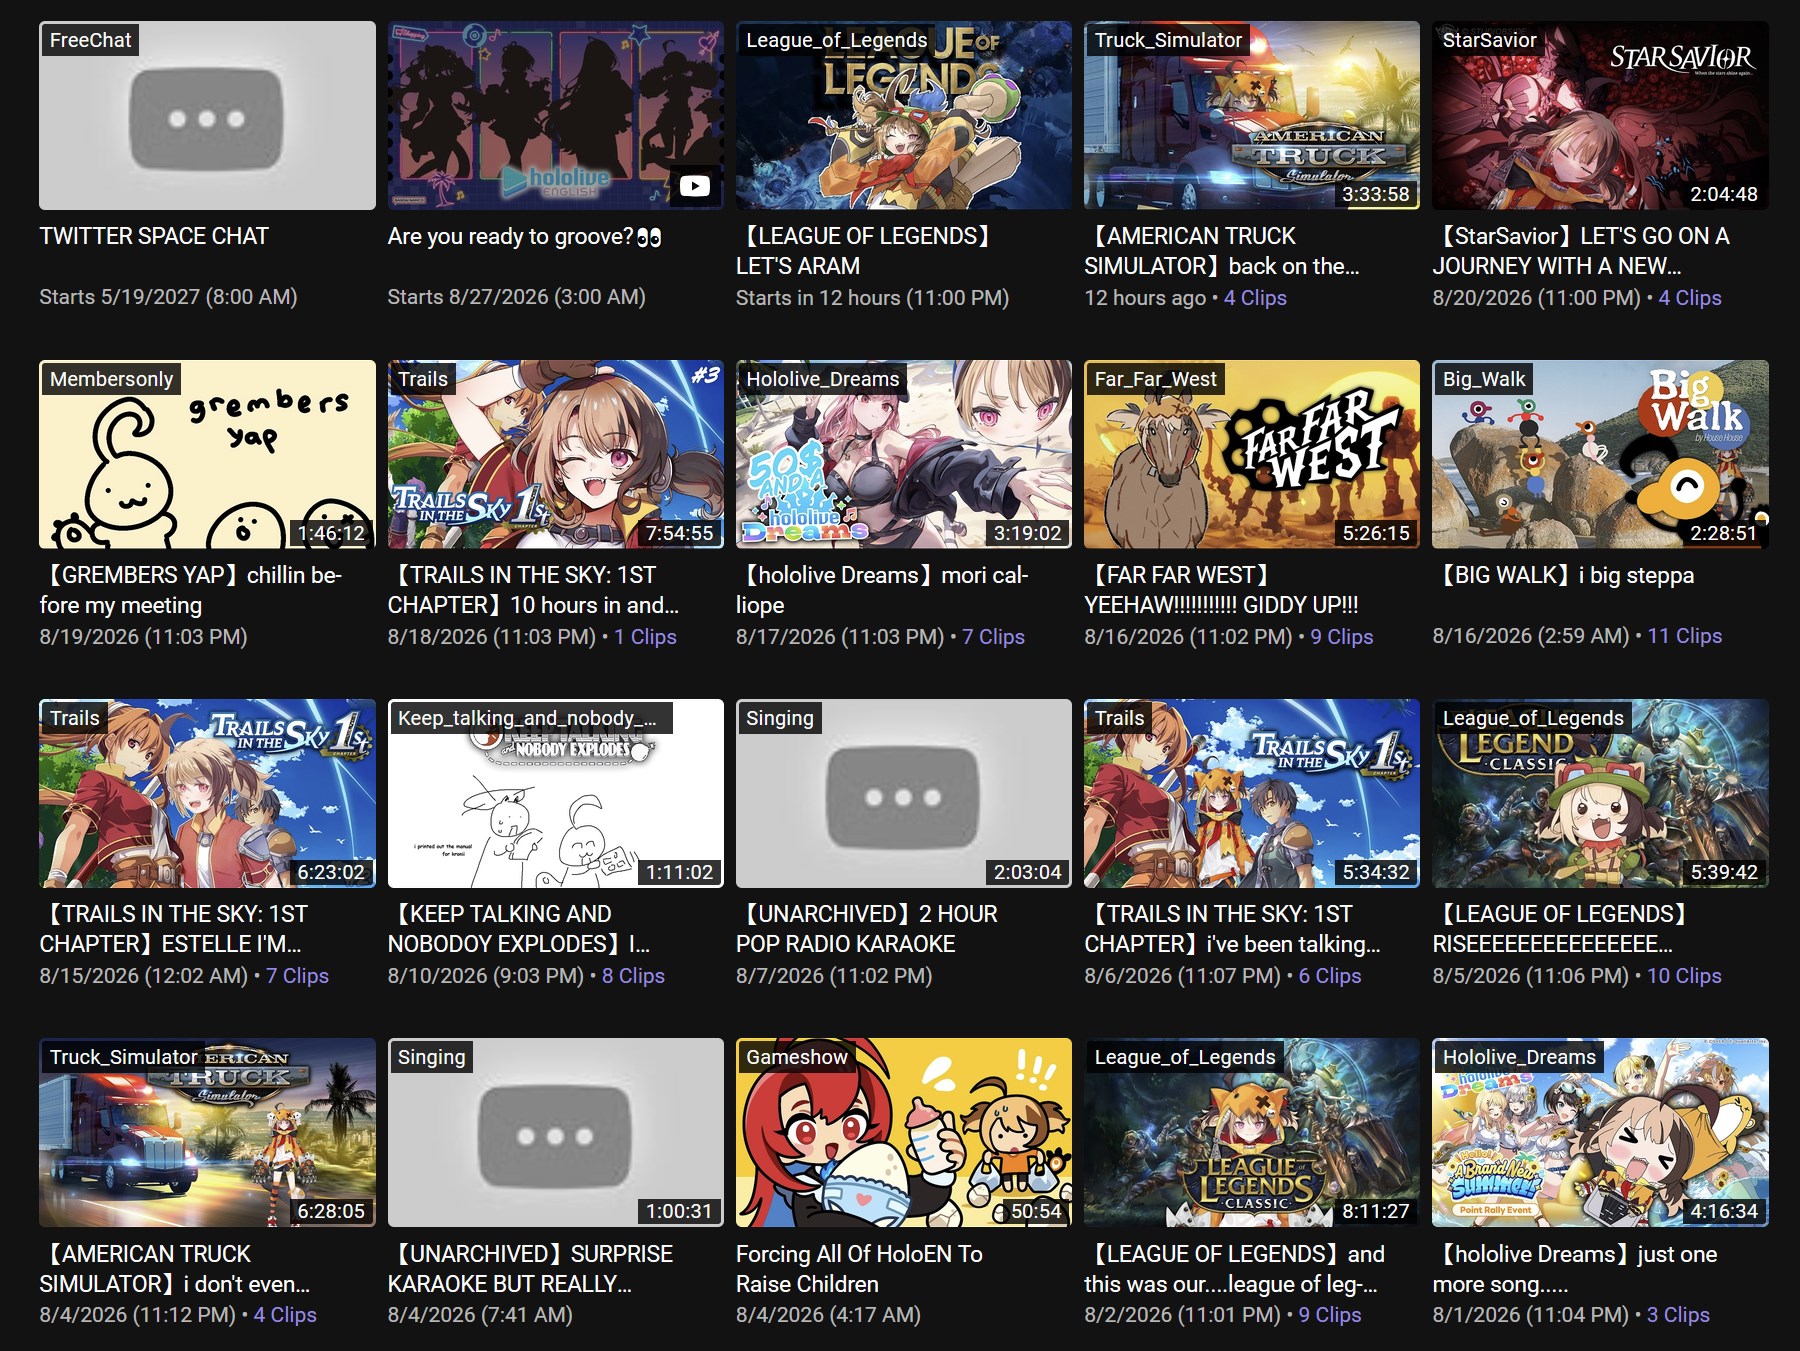Select the Membersonly topic tag

pos(111,379)
